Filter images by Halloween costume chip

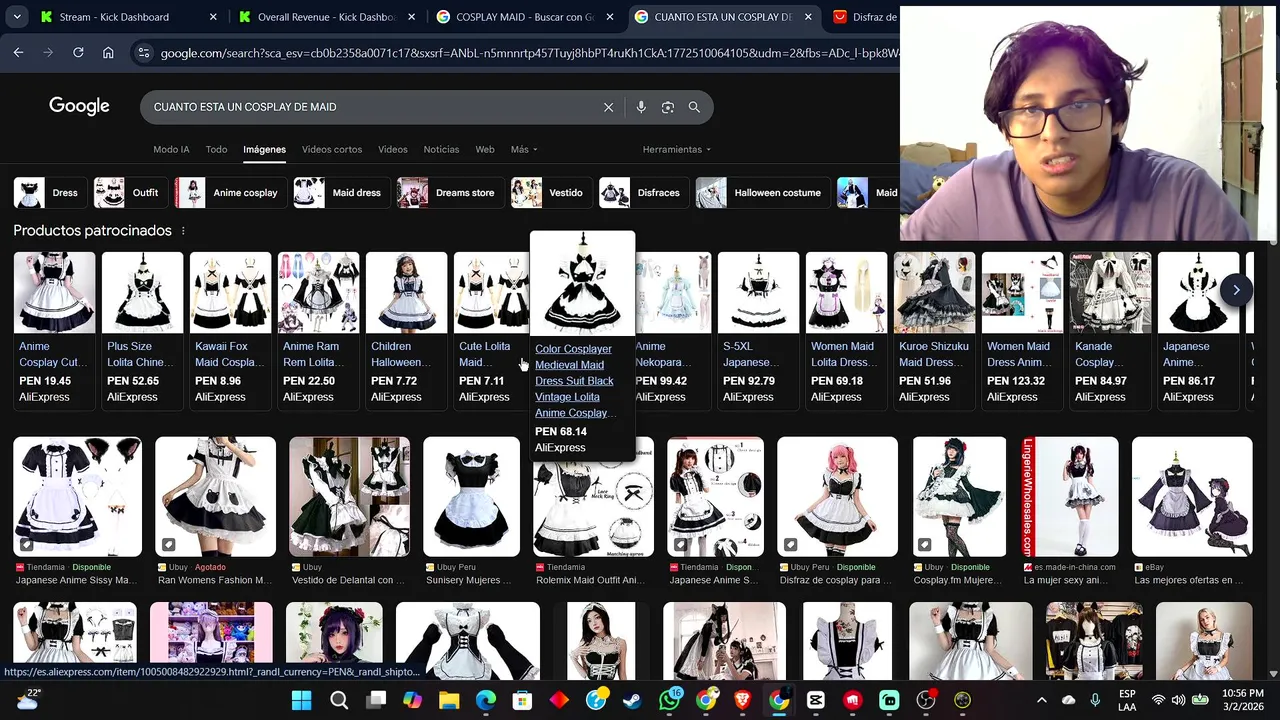tap(762, 193)
